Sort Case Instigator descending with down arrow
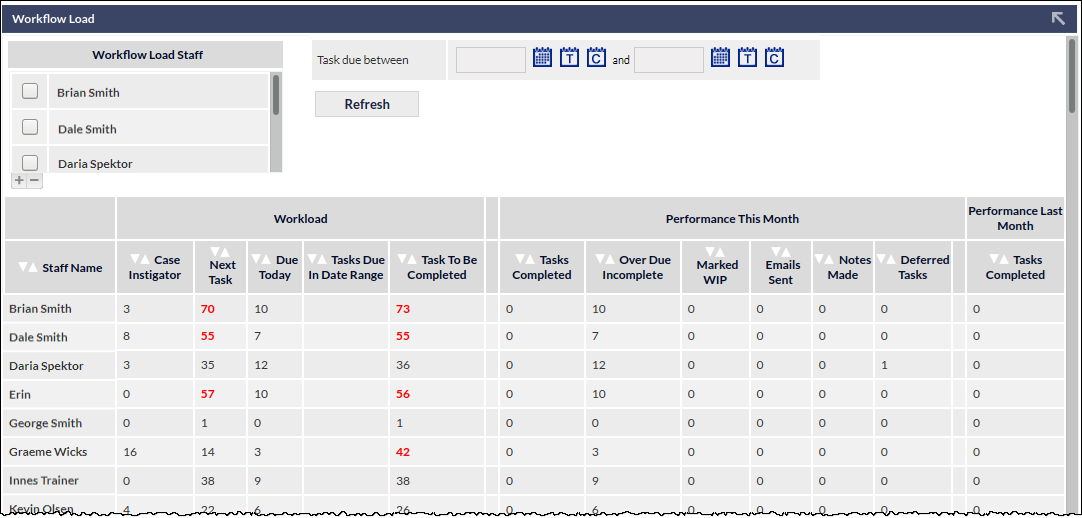 coord(135,260)
